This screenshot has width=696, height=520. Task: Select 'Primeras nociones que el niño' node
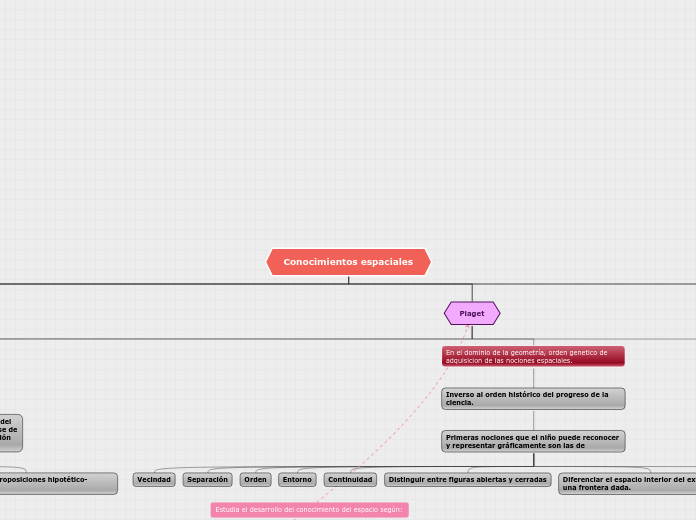pyautogui.click(x=533, y=441)
